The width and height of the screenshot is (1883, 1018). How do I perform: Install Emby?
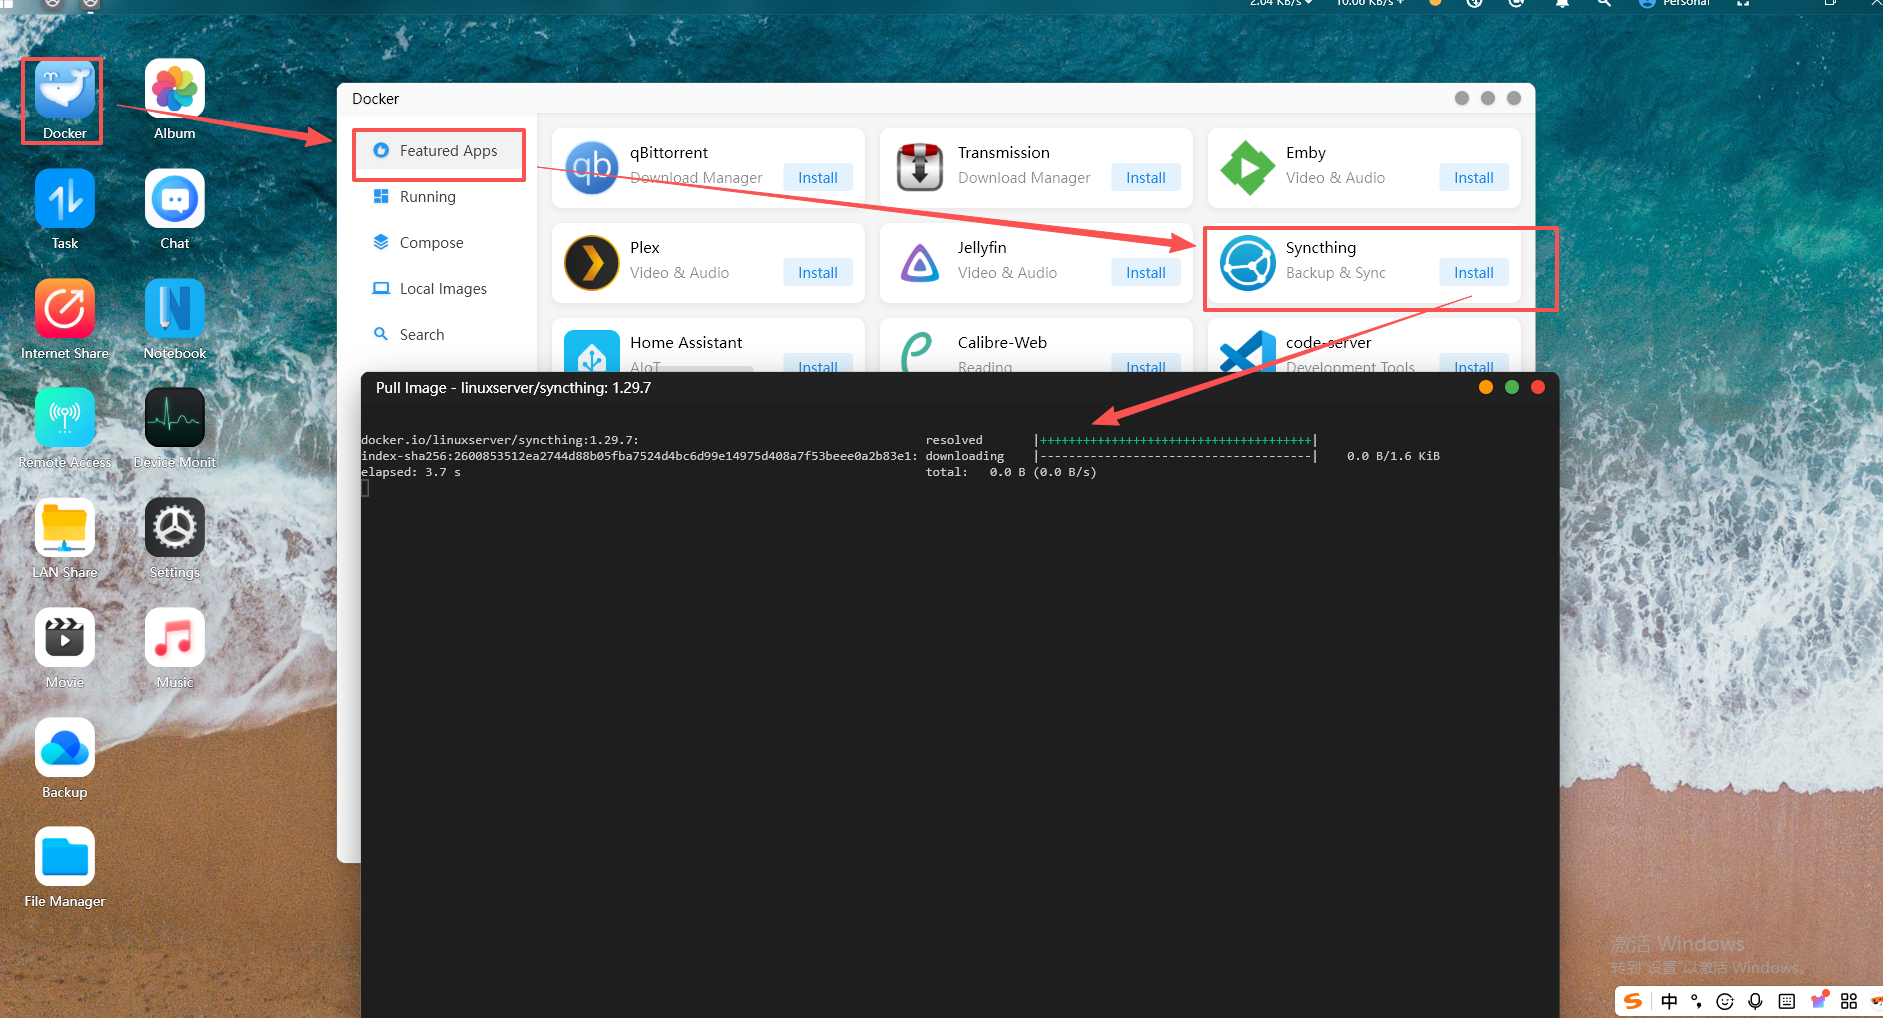1474,177
